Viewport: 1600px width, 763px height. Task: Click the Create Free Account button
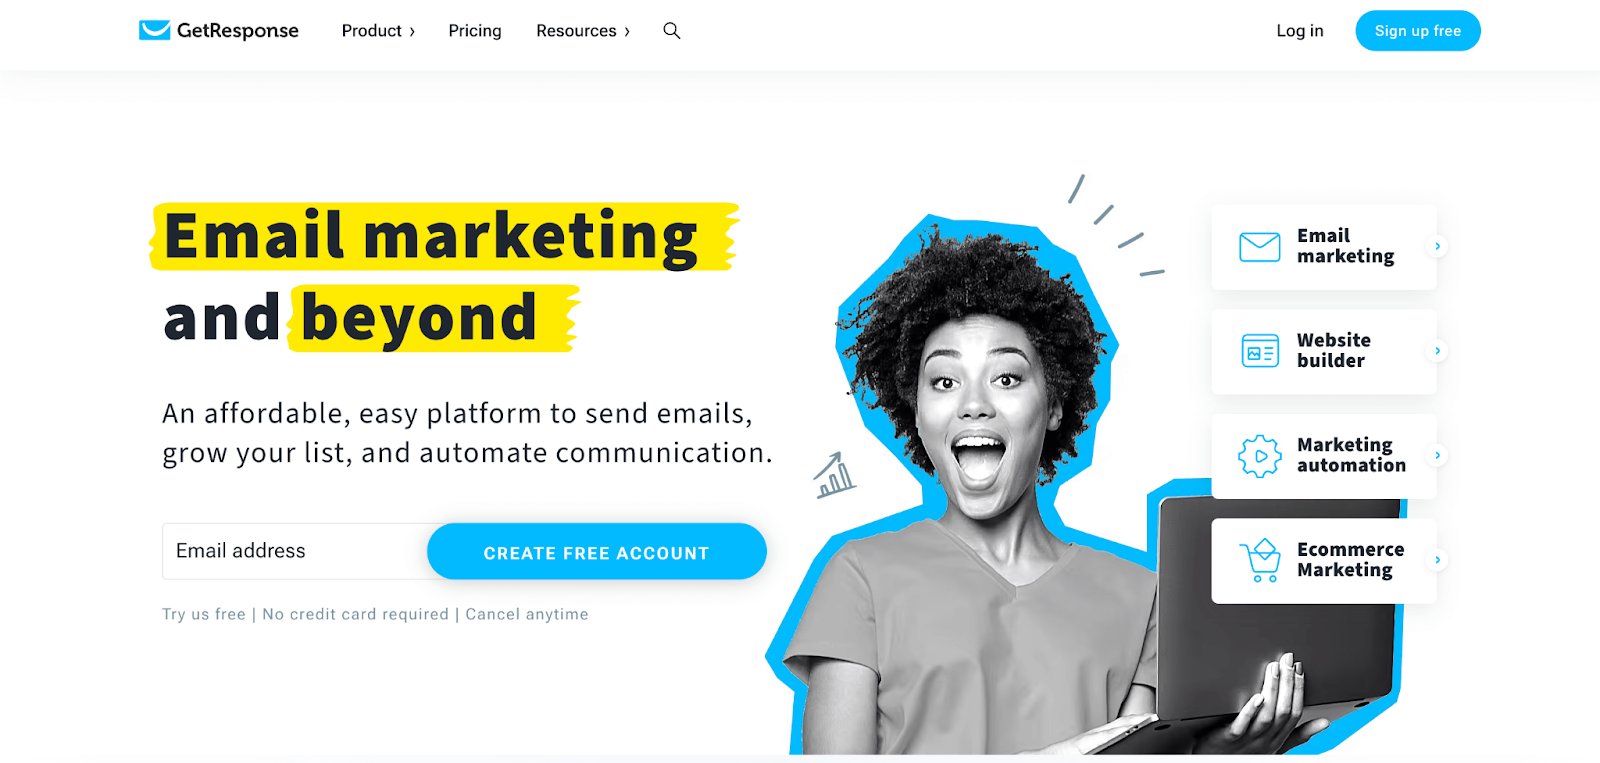coord(597,552)
